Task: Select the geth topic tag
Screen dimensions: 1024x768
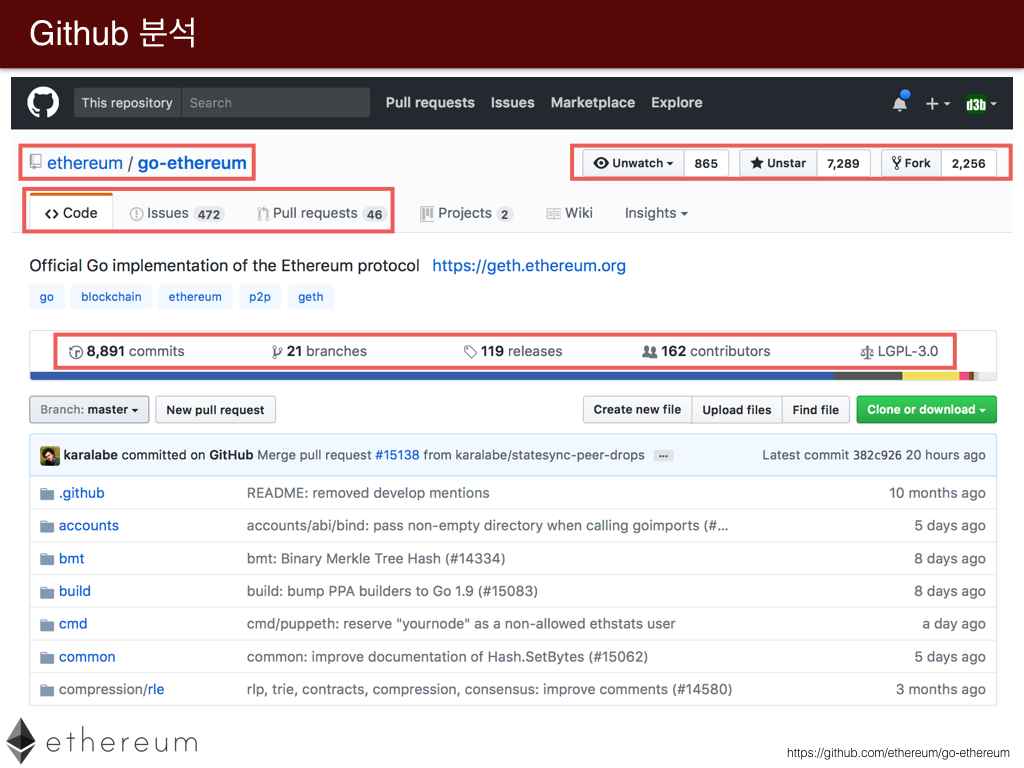Action: point(311,296)
